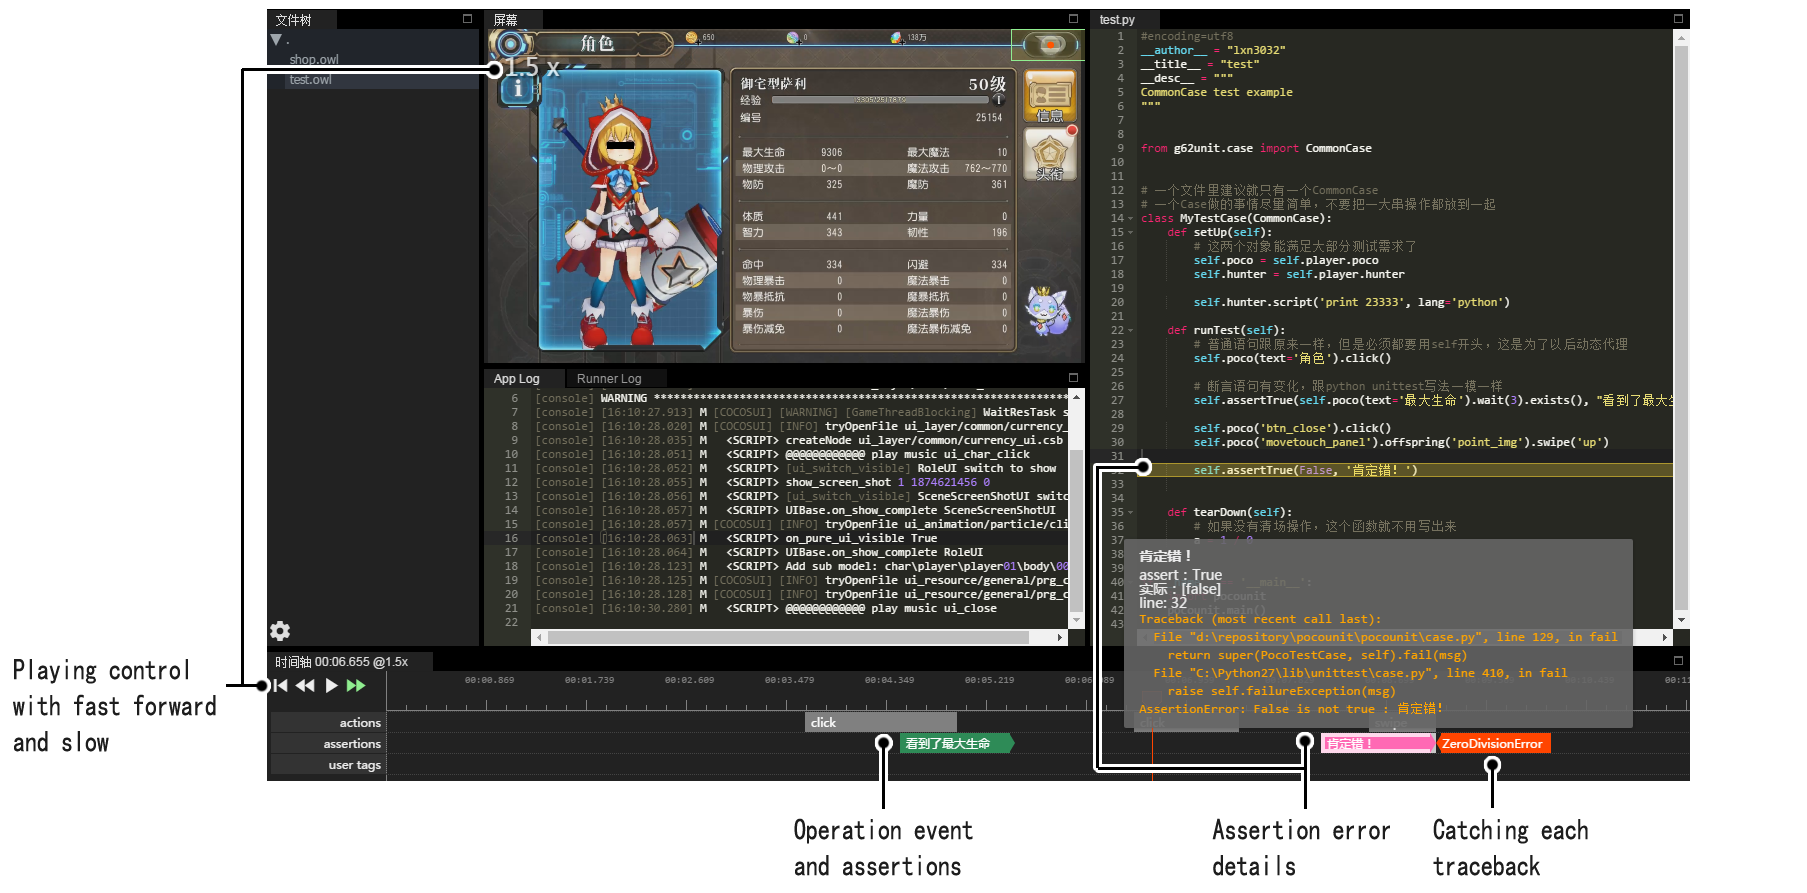
Task: Tap the blue info "i" icon by the character
Action: 518,89
